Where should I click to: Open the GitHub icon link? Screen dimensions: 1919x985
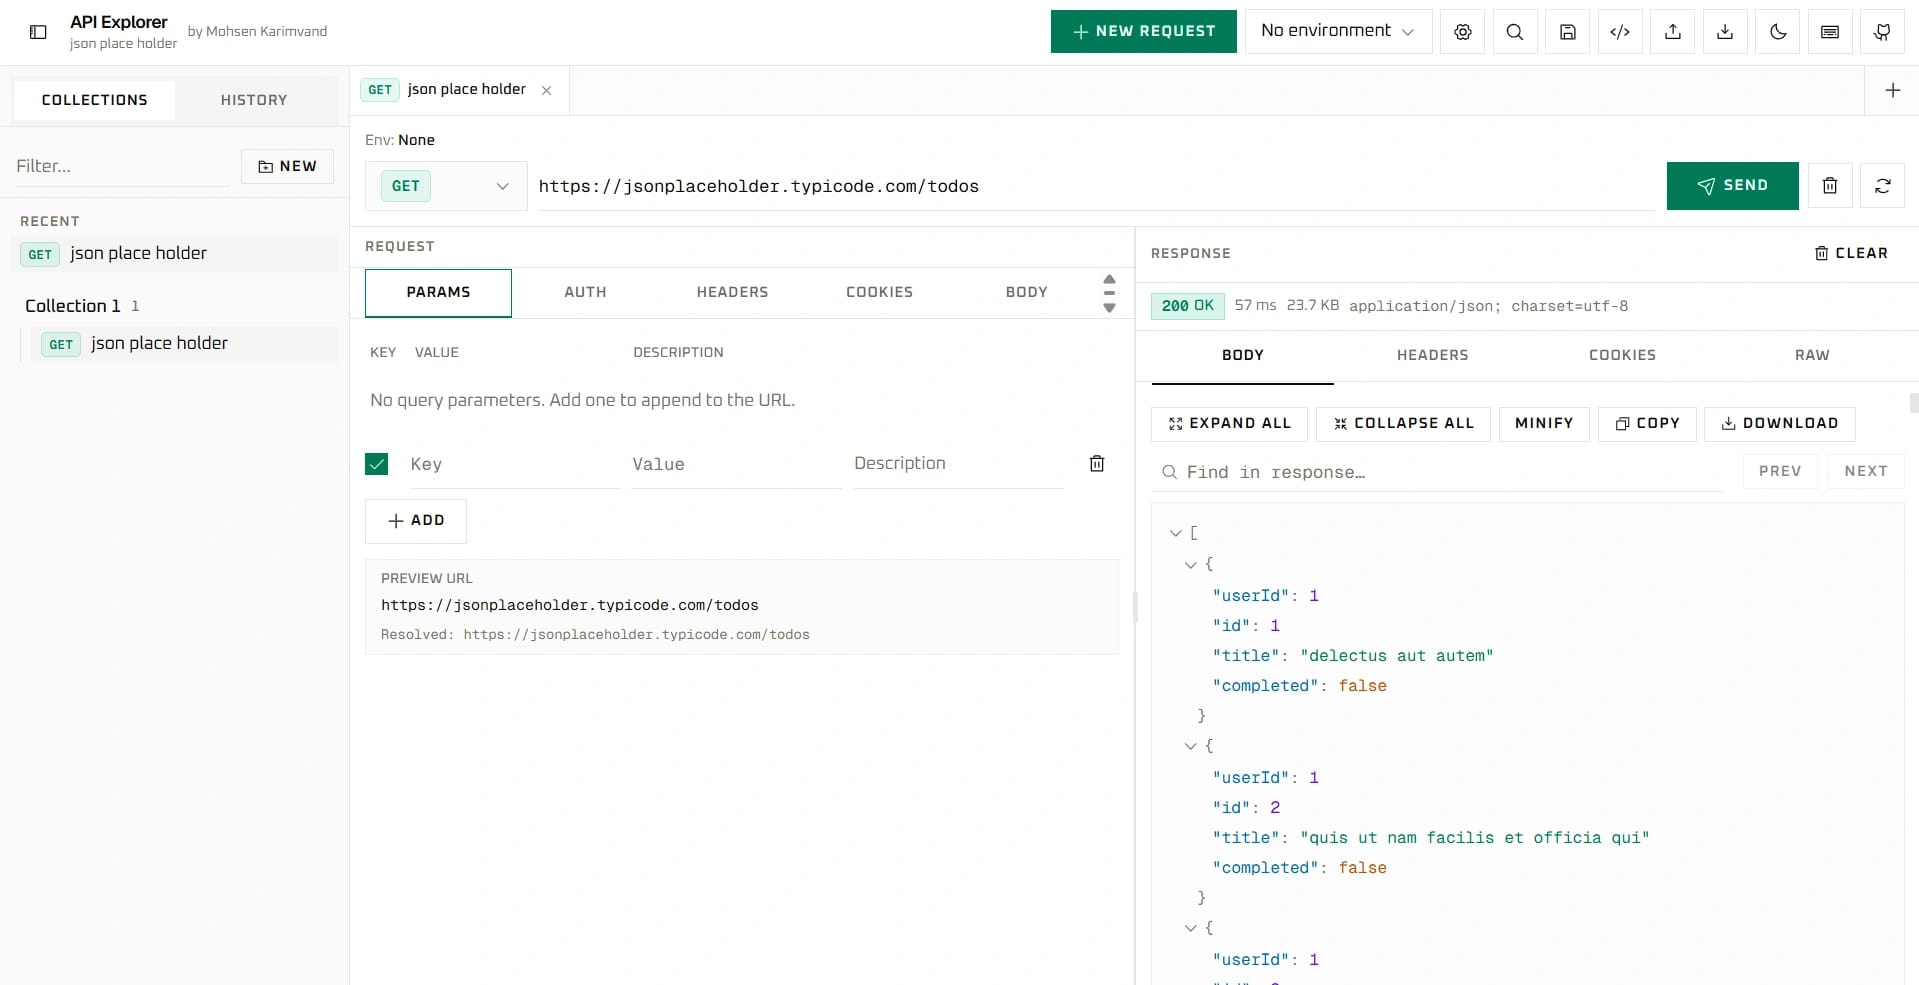click(1883, 32)
